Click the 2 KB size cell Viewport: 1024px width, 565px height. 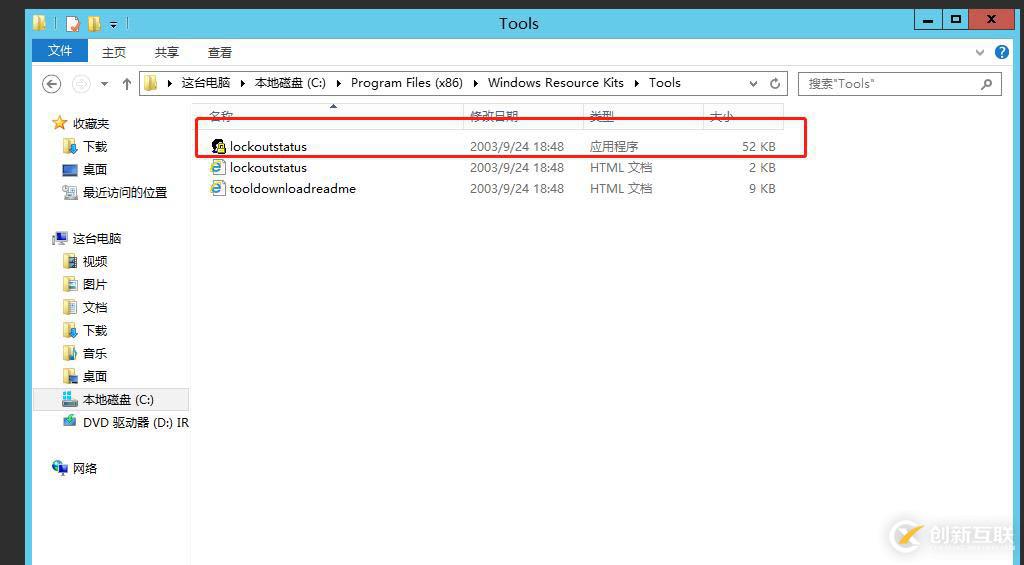[x=762, y=167]
